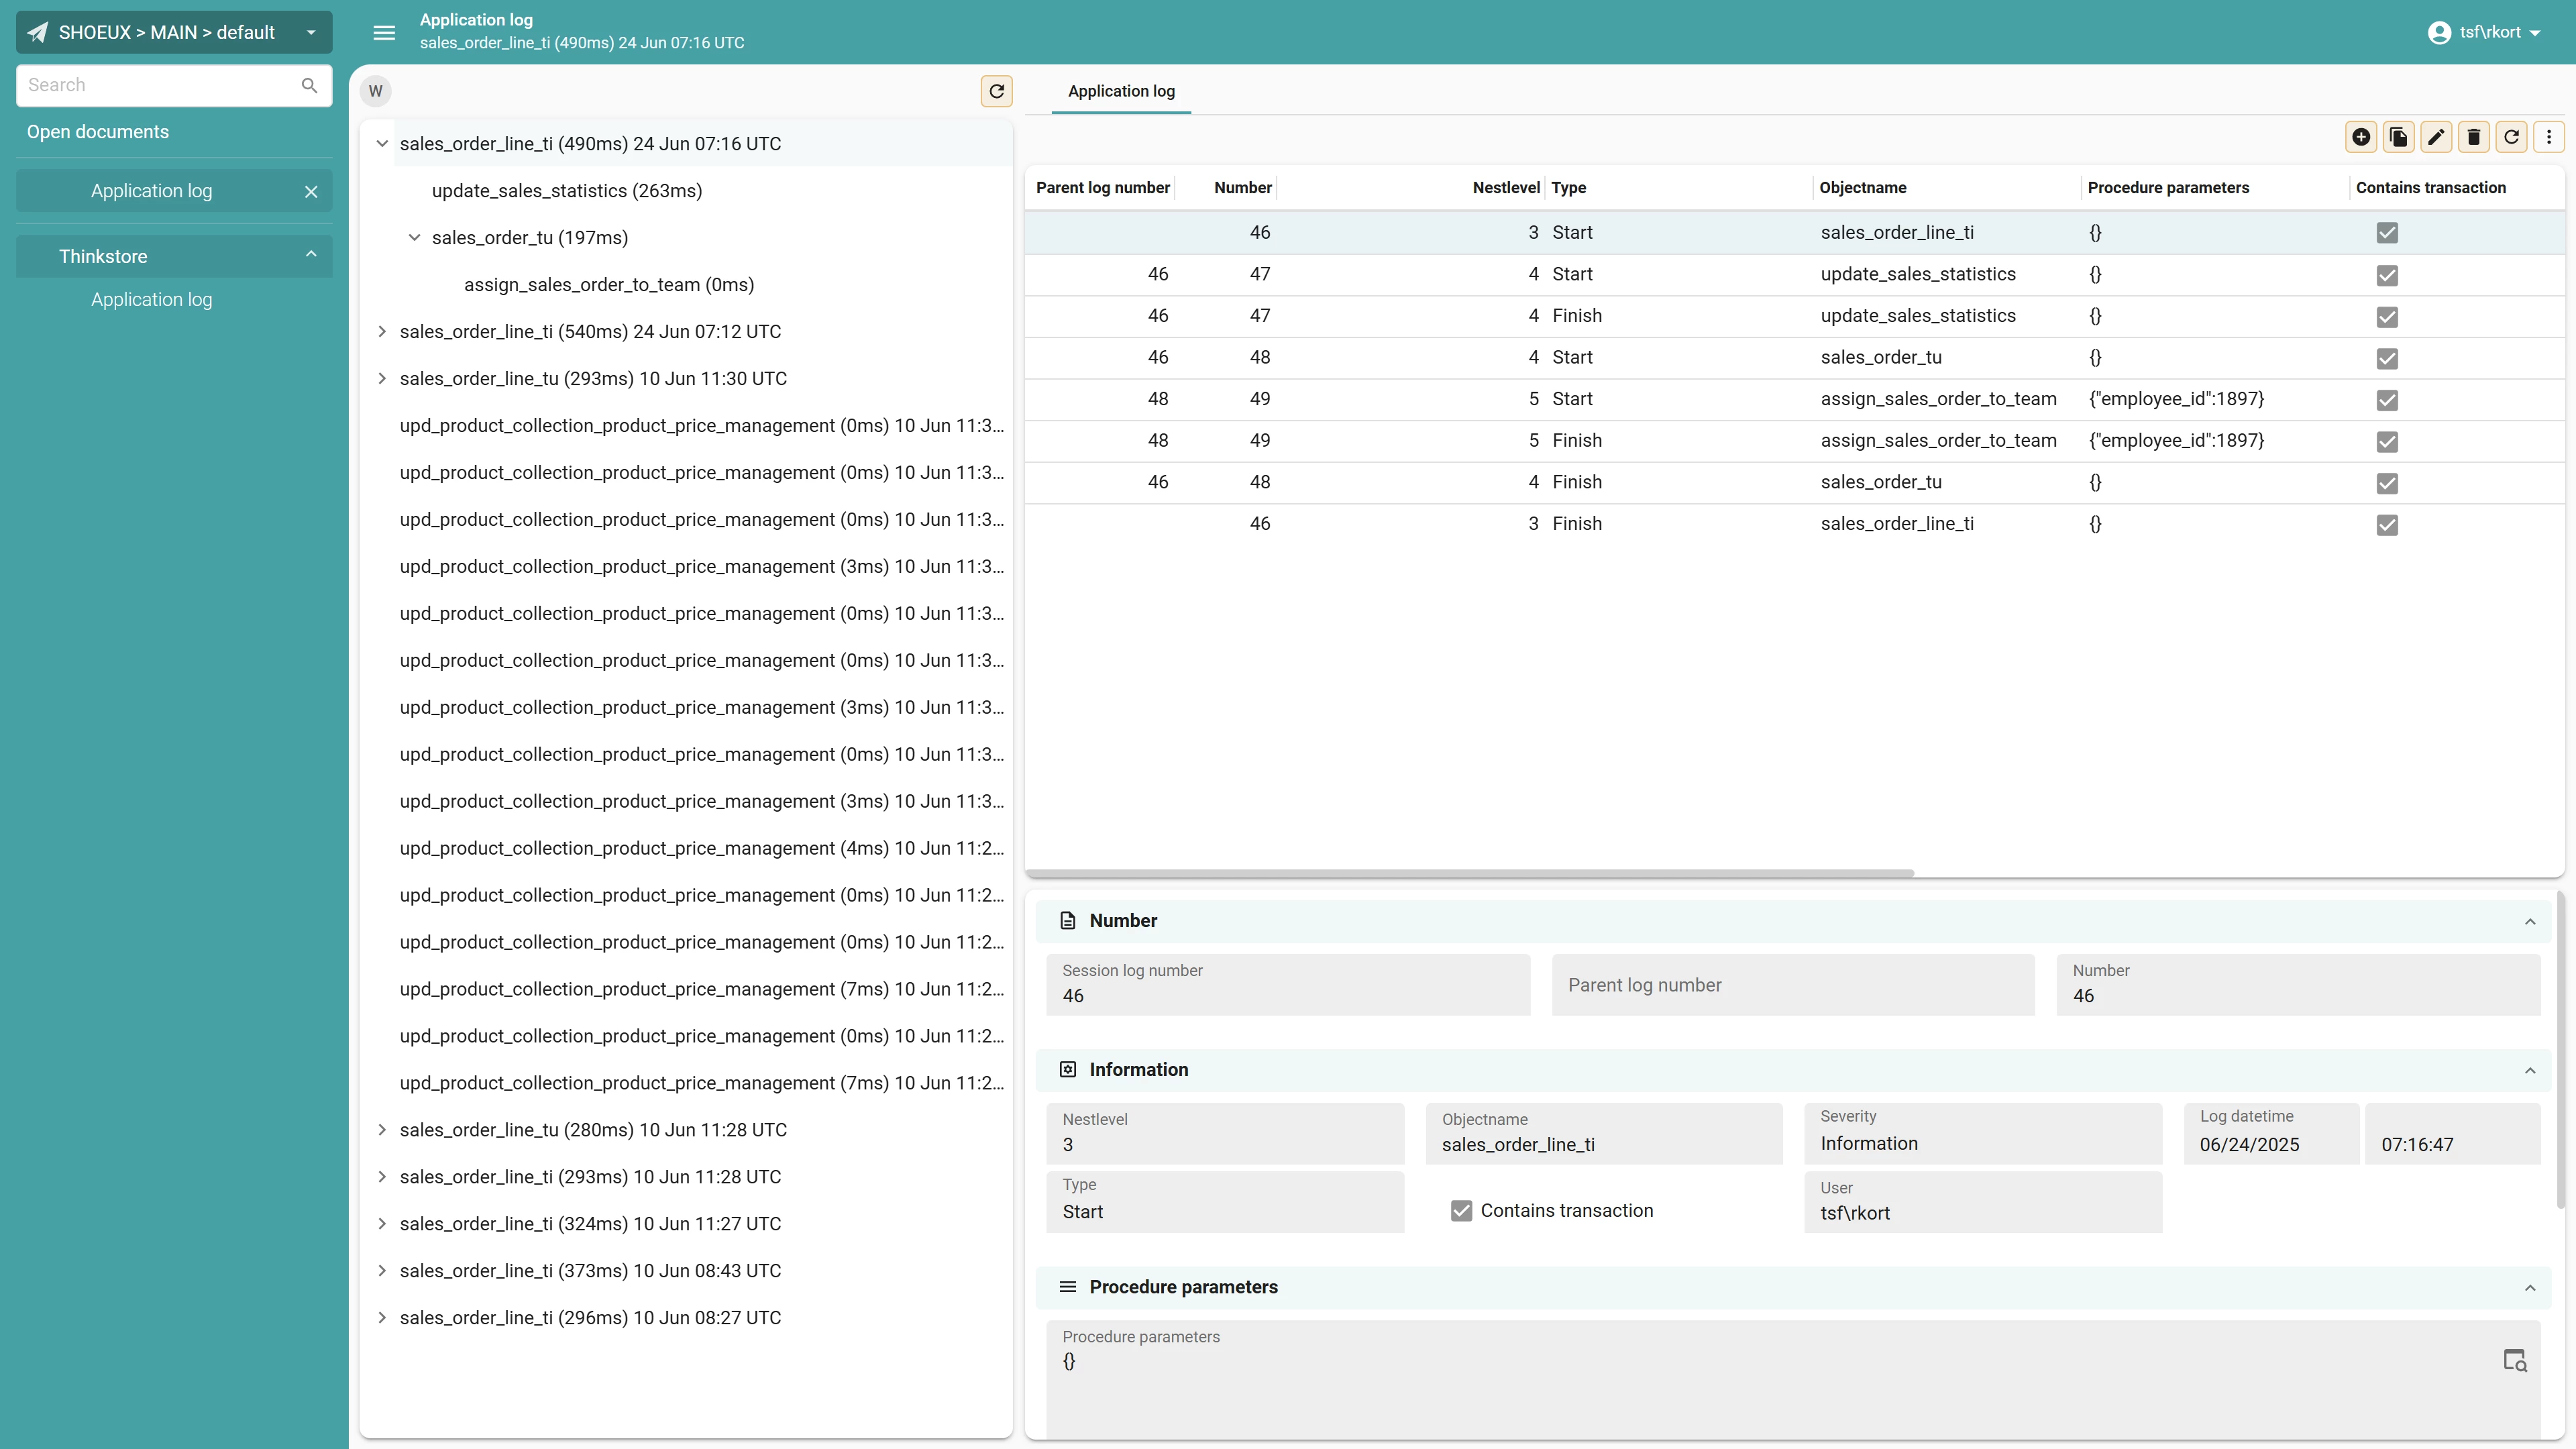This screenshot has height=1449, width=2576.
Task: Delete the selected log record
Action: (2474, 137)
